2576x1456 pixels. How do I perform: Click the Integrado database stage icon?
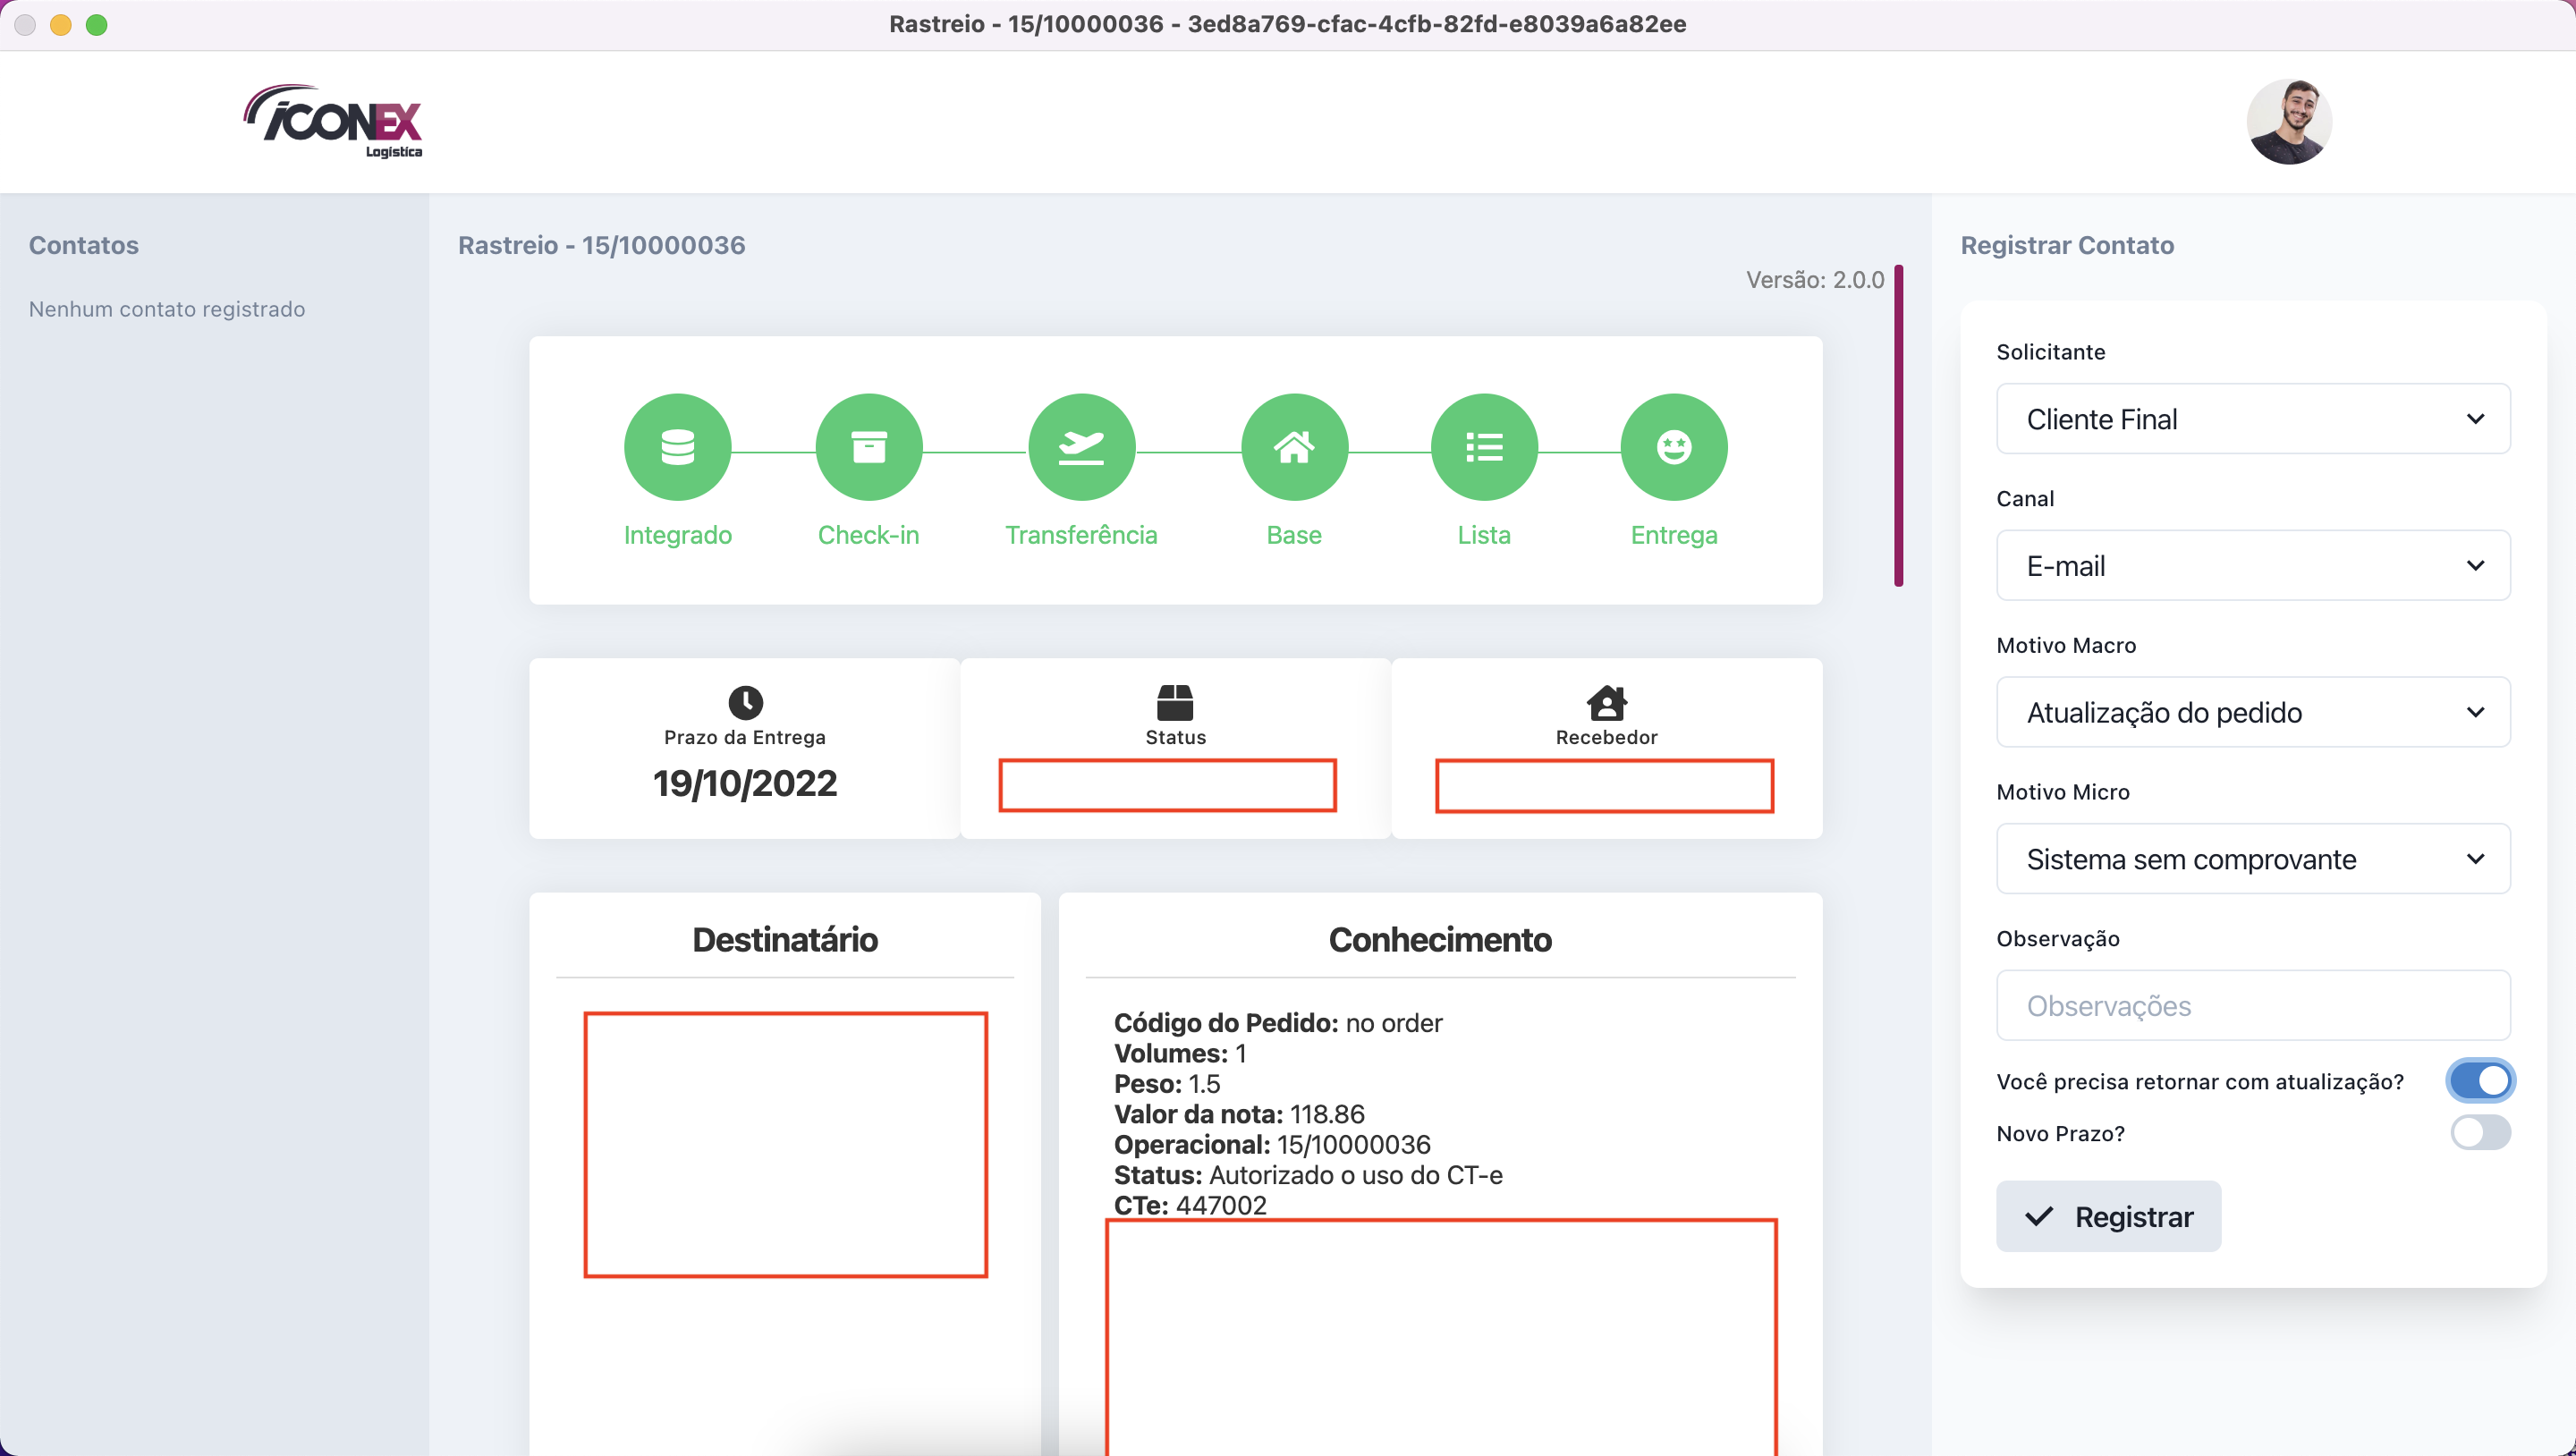[x=677, y=447]
